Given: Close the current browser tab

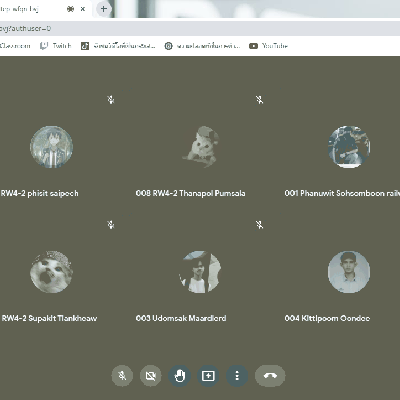Looking at the screenshot, I should click(x=83, y=9).
